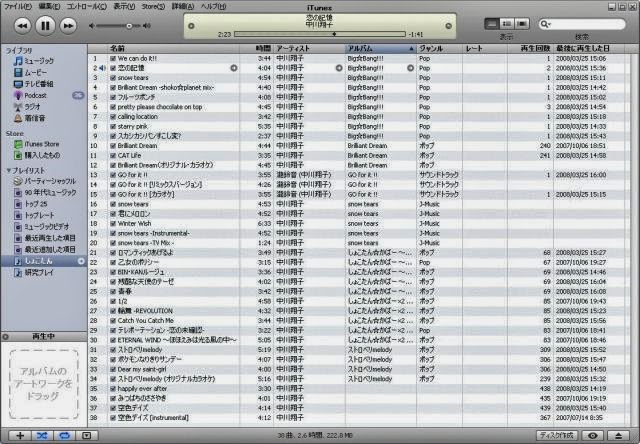Select テレビ番組 in the library sidebar
The height and width of the screenshot is (444, 640).
(x=39, y=84)
